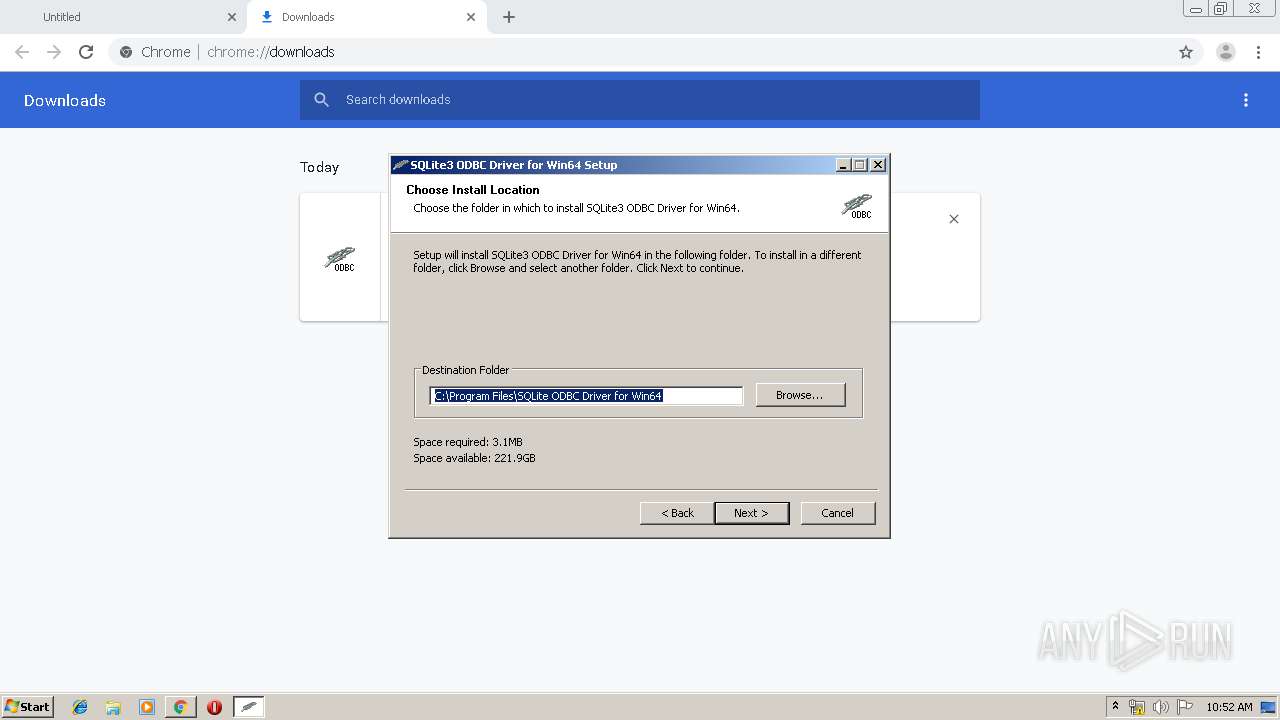Open Windows Media Player from taskbar
The width and height of the screenshot is (1280, 720).
pos(147,707)
